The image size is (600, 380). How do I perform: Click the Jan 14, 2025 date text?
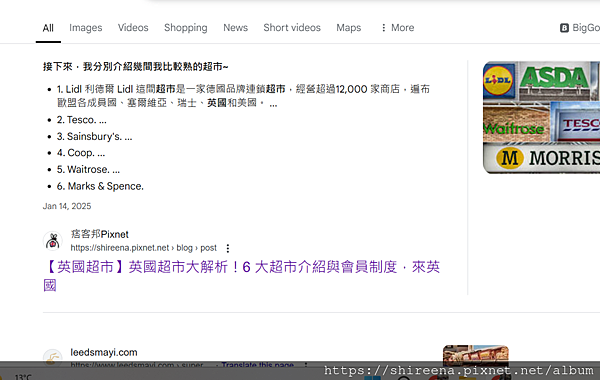(x=67, y=206)
